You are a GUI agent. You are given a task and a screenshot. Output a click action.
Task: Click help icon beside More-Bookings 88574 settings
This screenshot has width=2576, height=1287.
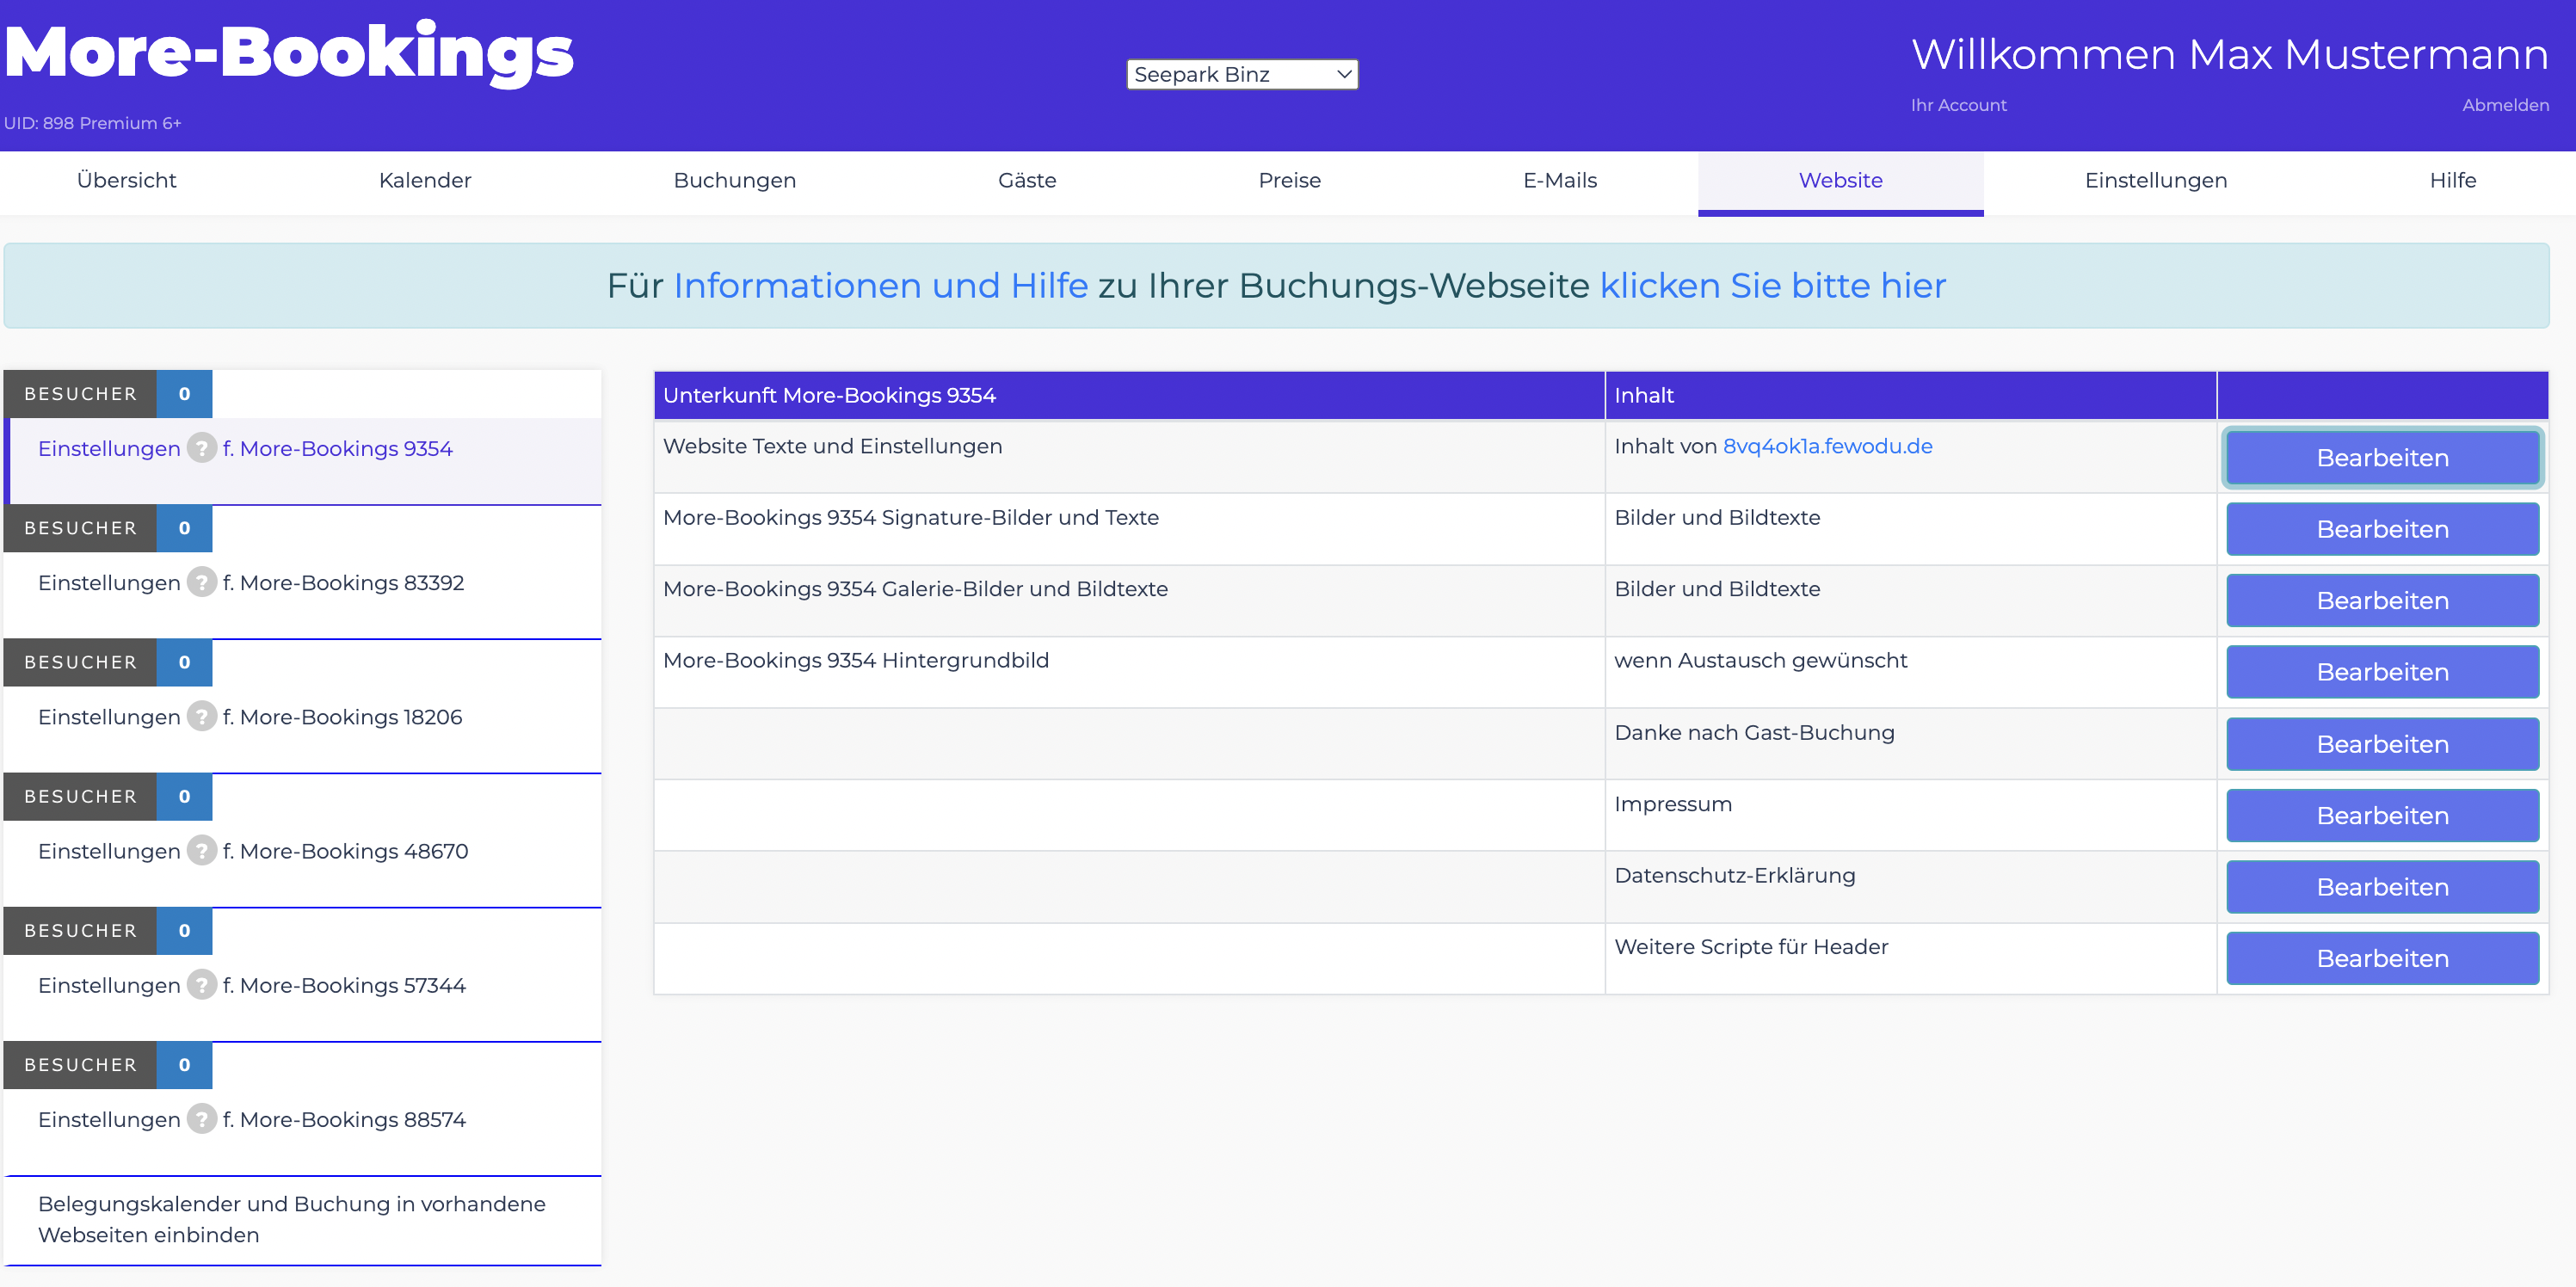[x=202, y=1119]
